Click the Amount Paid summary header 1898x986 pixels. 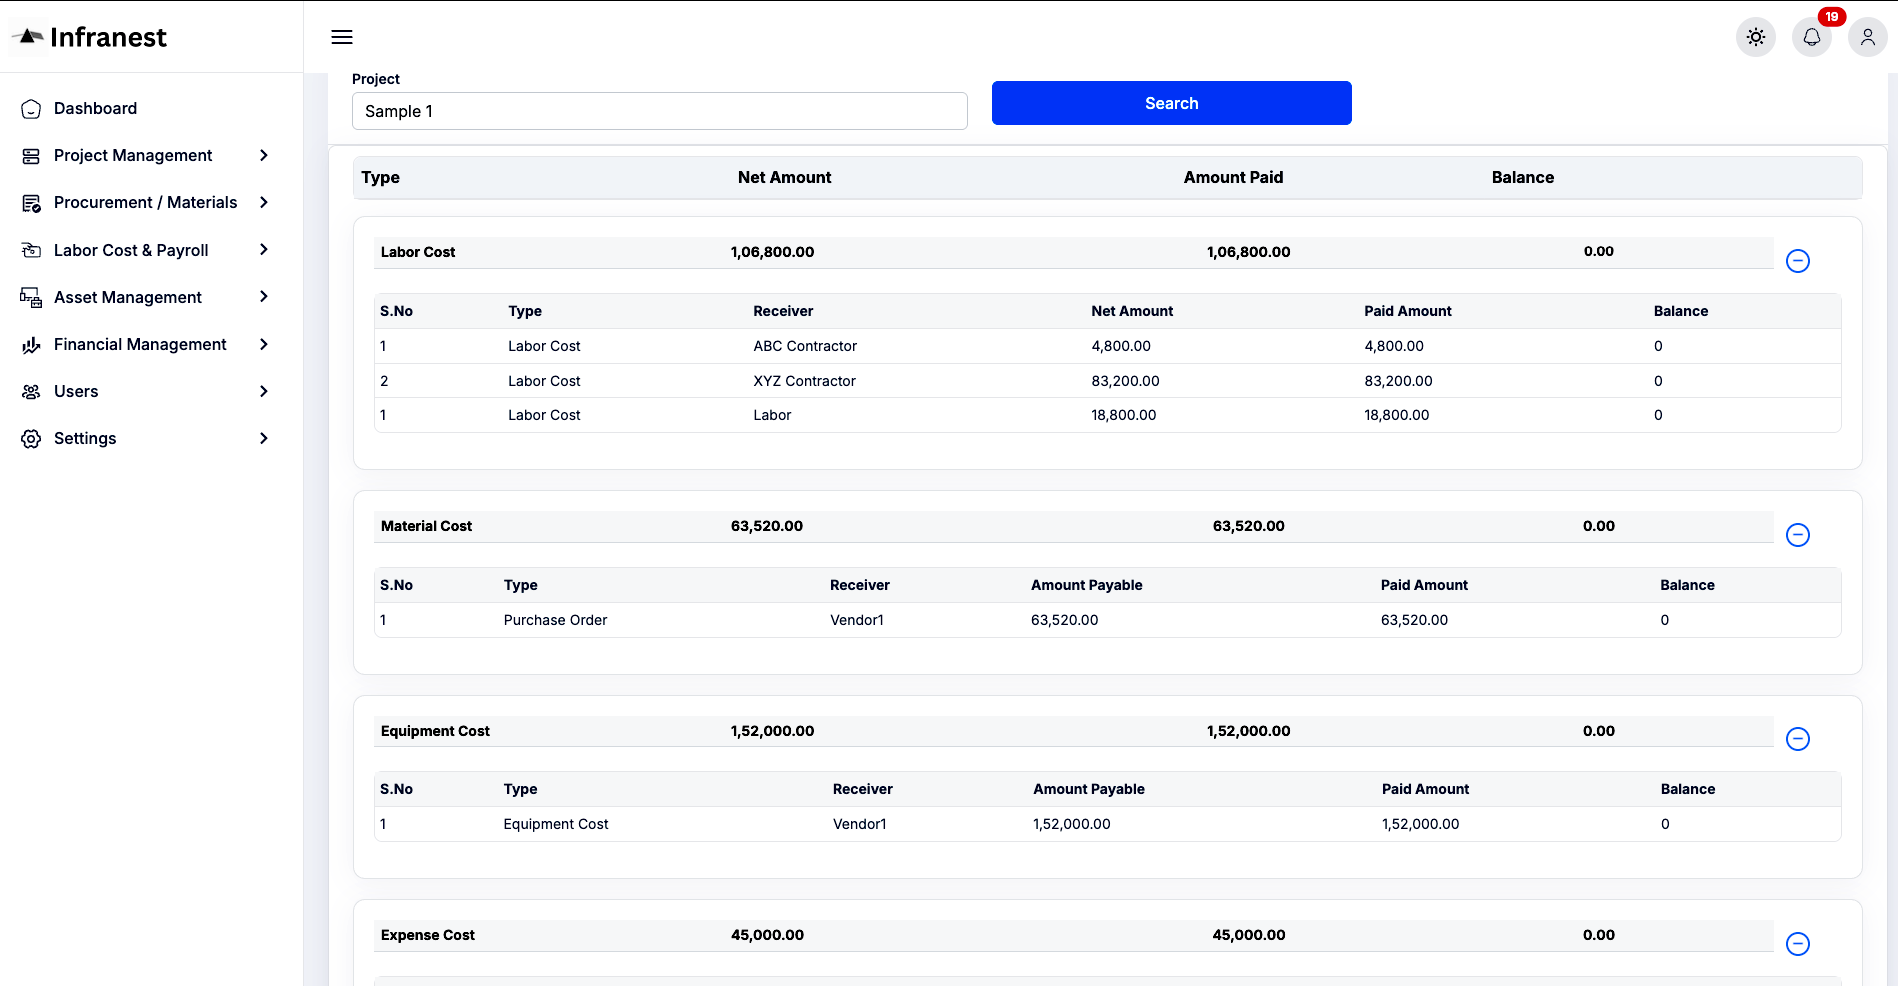click(1233, 177)
